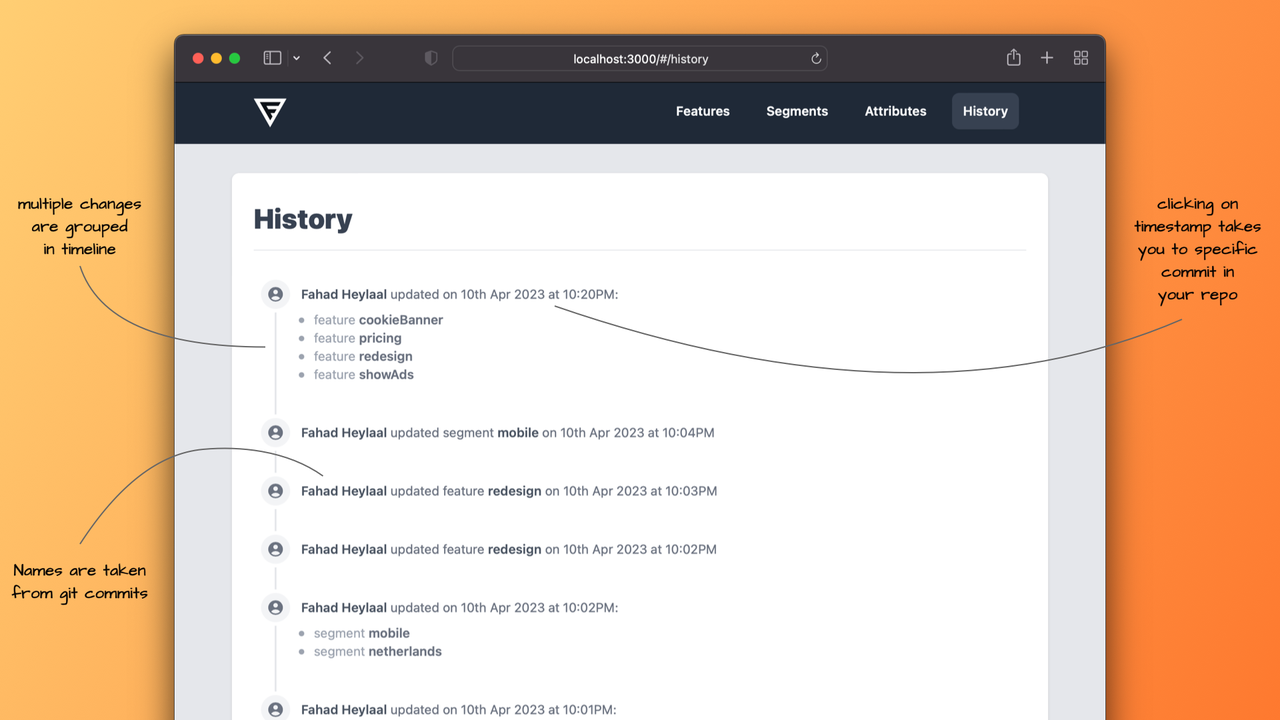Open the Features tab

pyautogui.click(x=703, y=111)
